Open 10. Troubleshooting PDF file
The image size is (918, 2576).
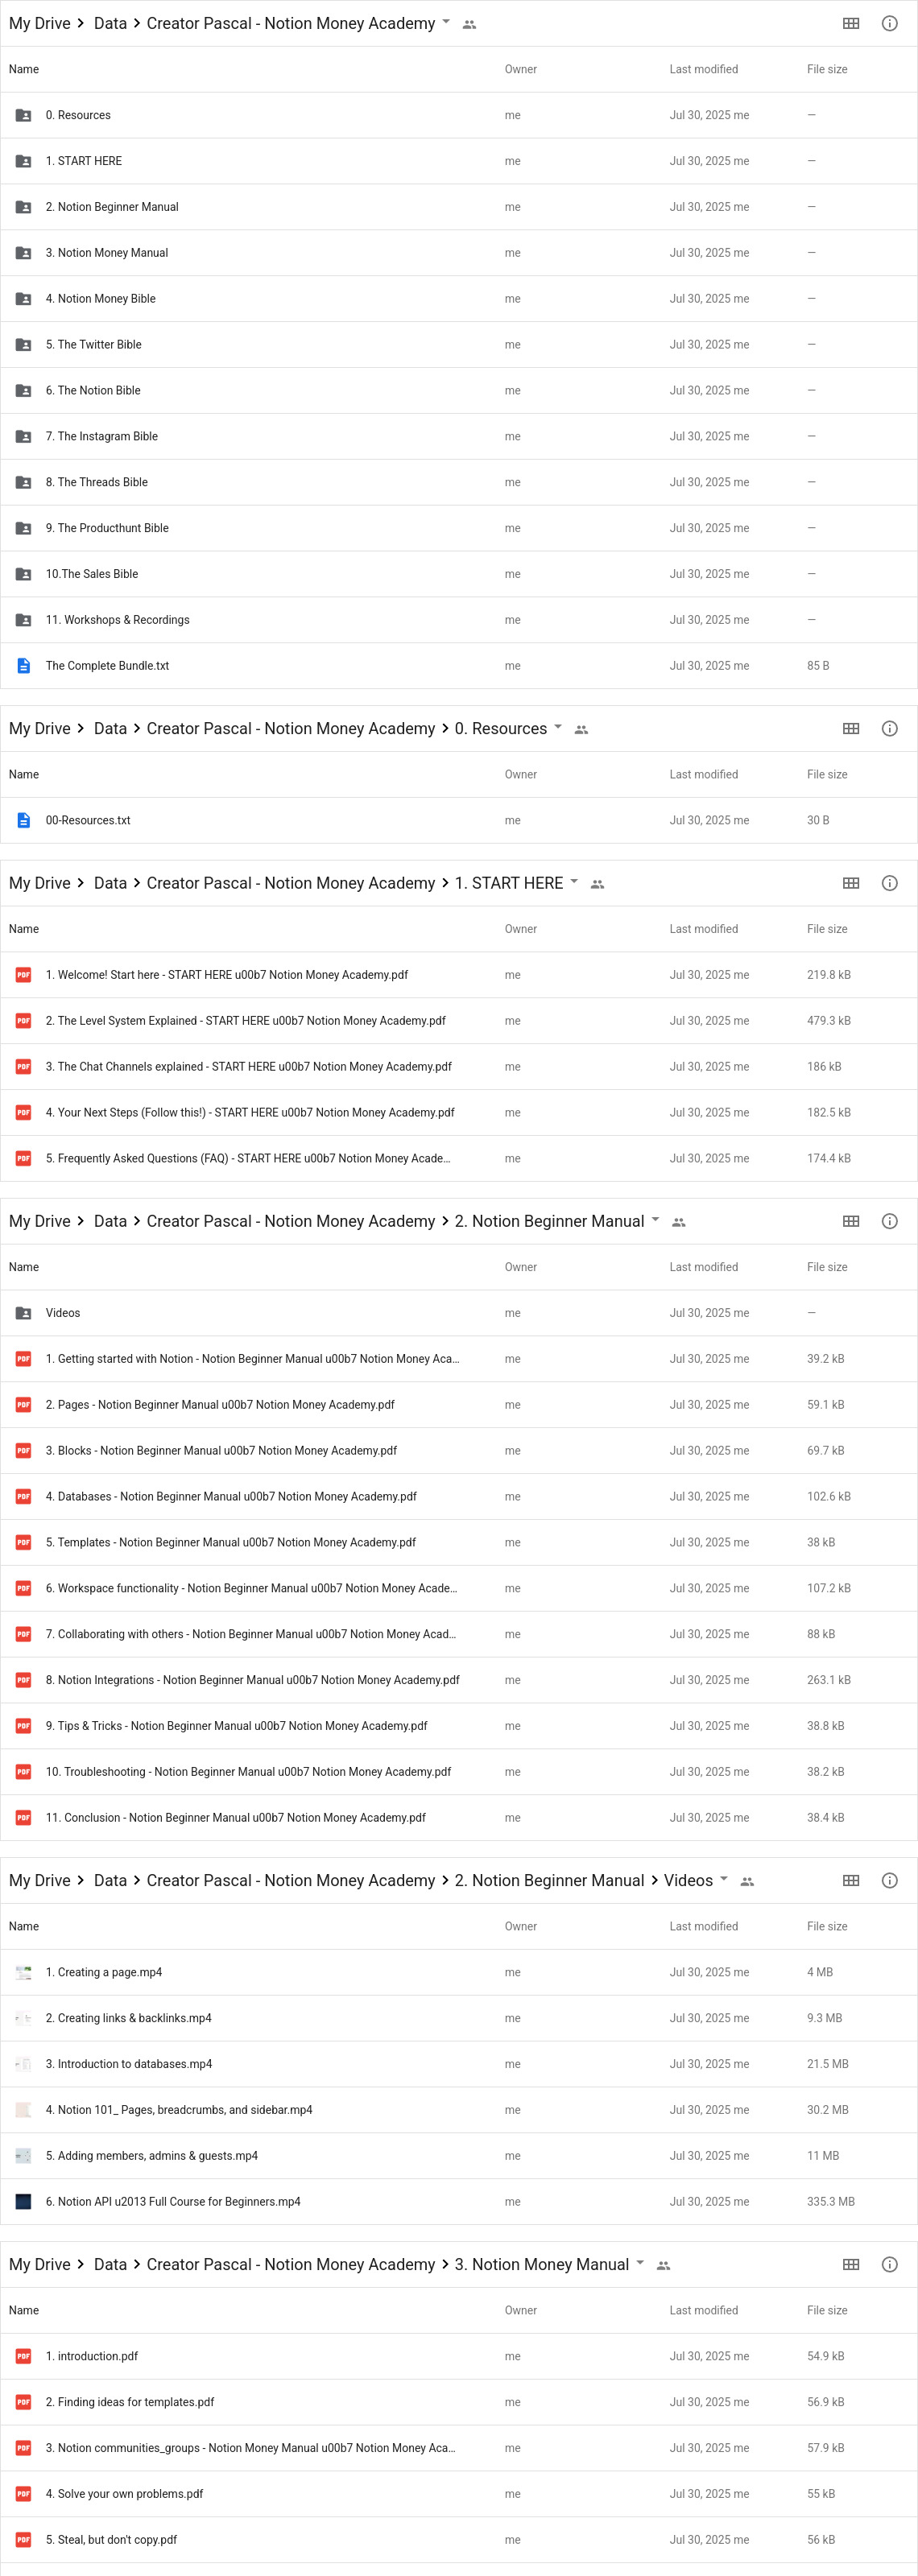coord(248,1773)
